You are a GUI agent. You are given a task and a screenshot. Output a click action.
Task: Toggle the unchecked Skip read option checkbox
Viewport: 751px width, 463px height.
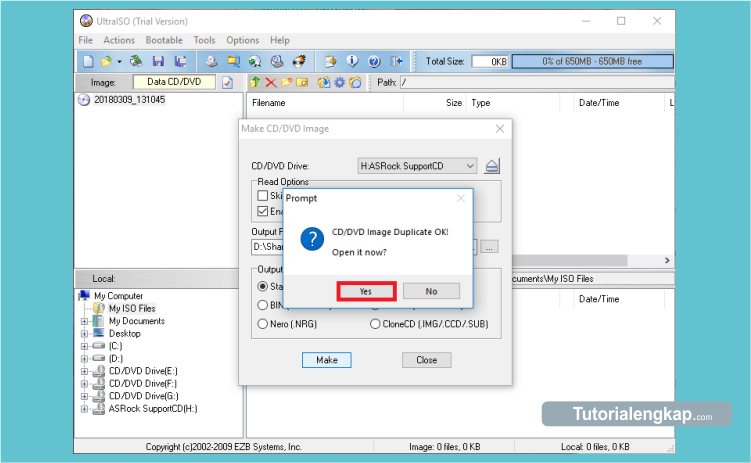[x=262, y=195]
